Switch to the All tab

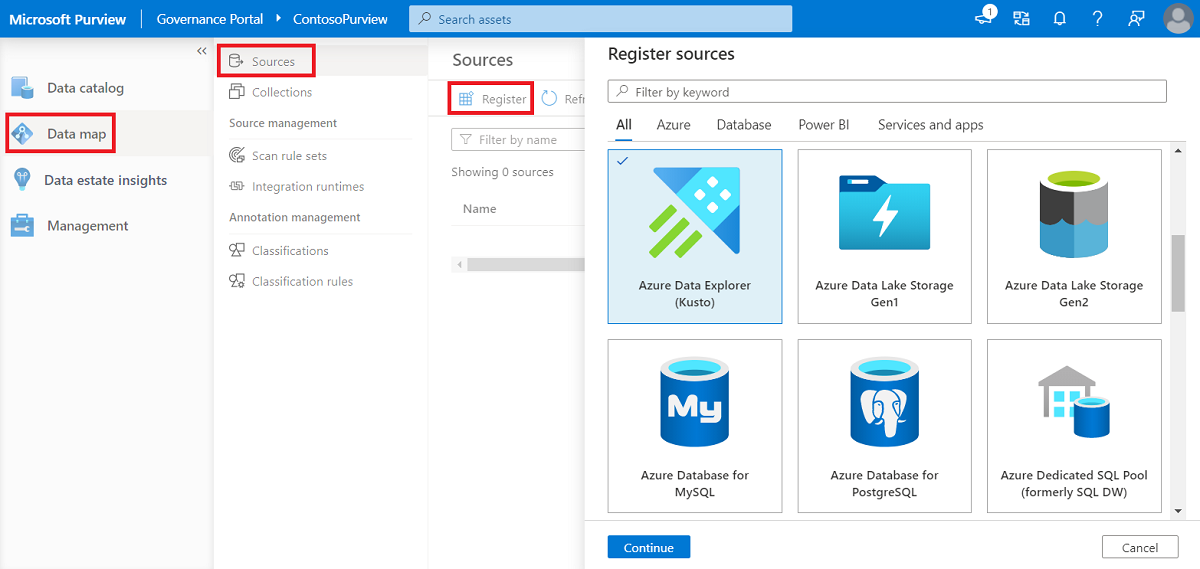[624, 125]
